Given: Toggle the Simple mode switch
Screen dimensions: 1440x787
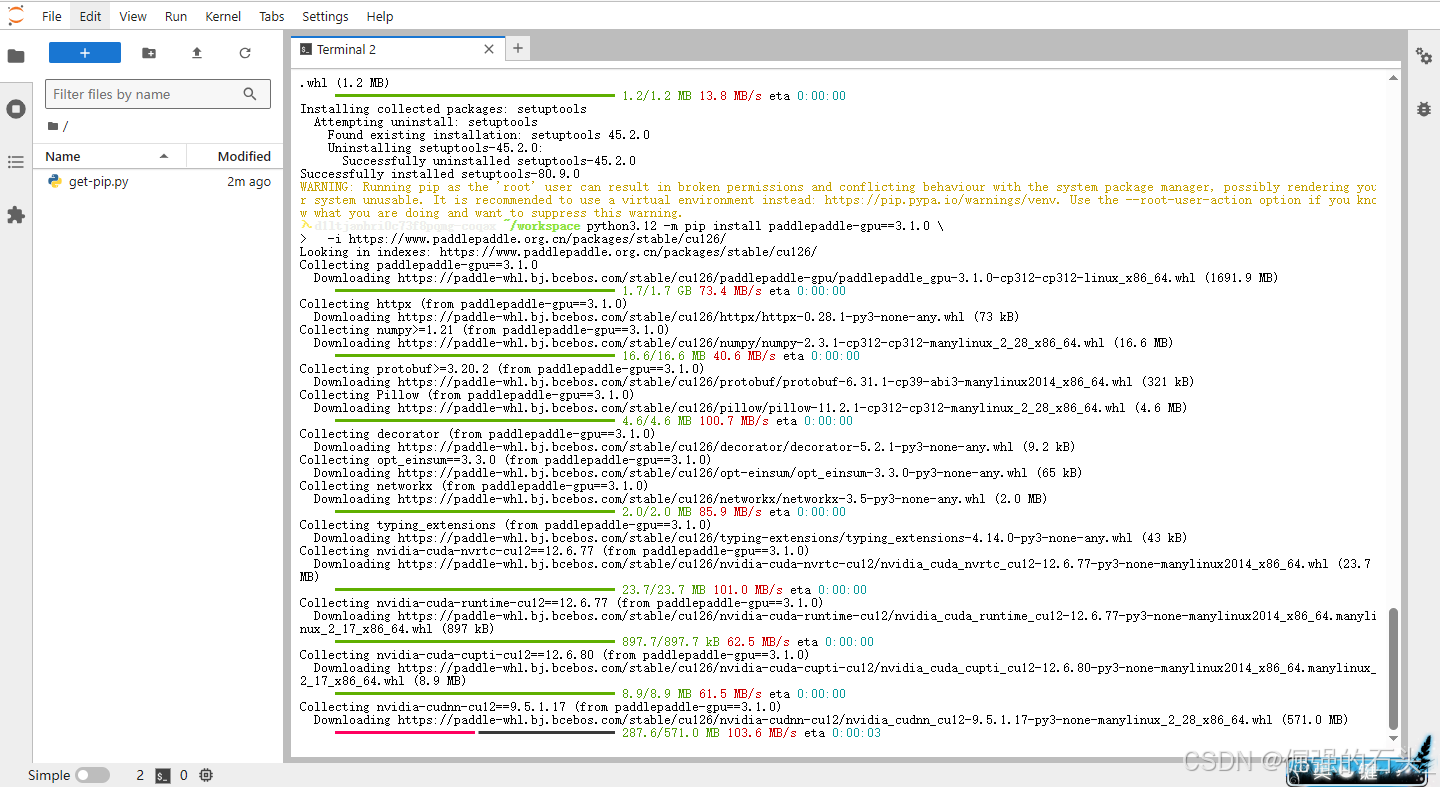Looking at the screenshot, I should (x=92, y=775).
